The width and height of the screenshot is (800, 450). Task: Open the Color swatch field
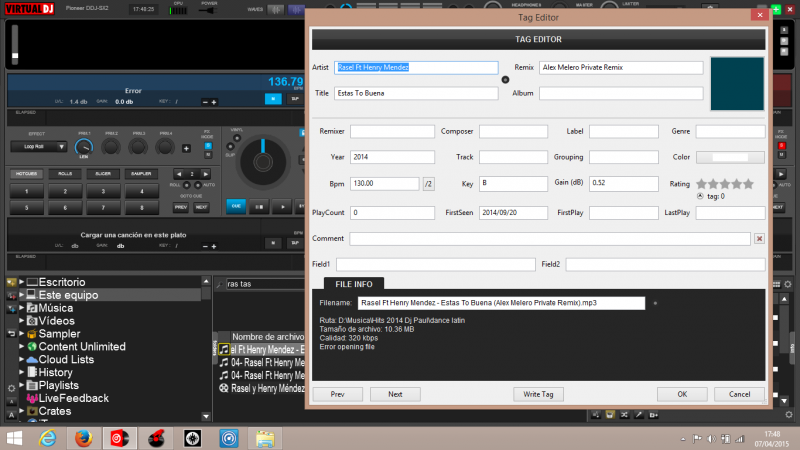[730, 157]
